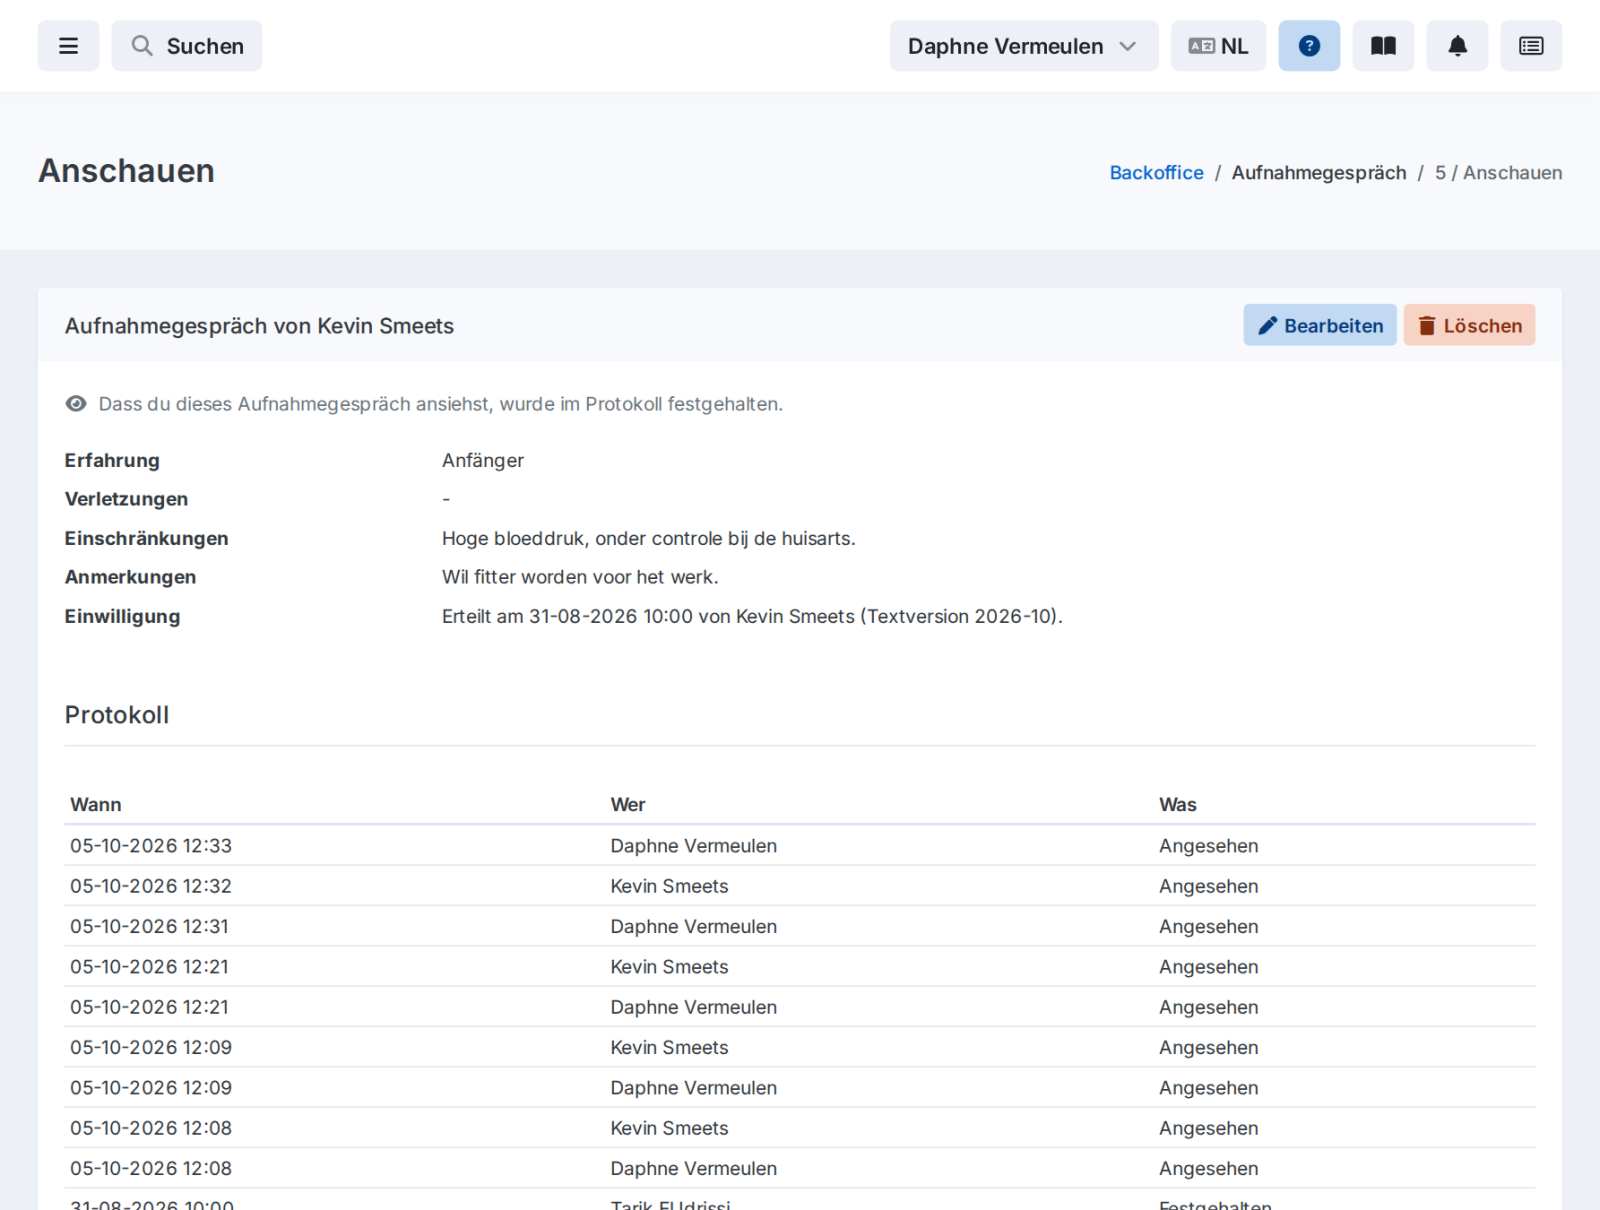Click Angesehen in the 12:31 row
This screenshot has width=1600, height=1210.
(1209, 927)
